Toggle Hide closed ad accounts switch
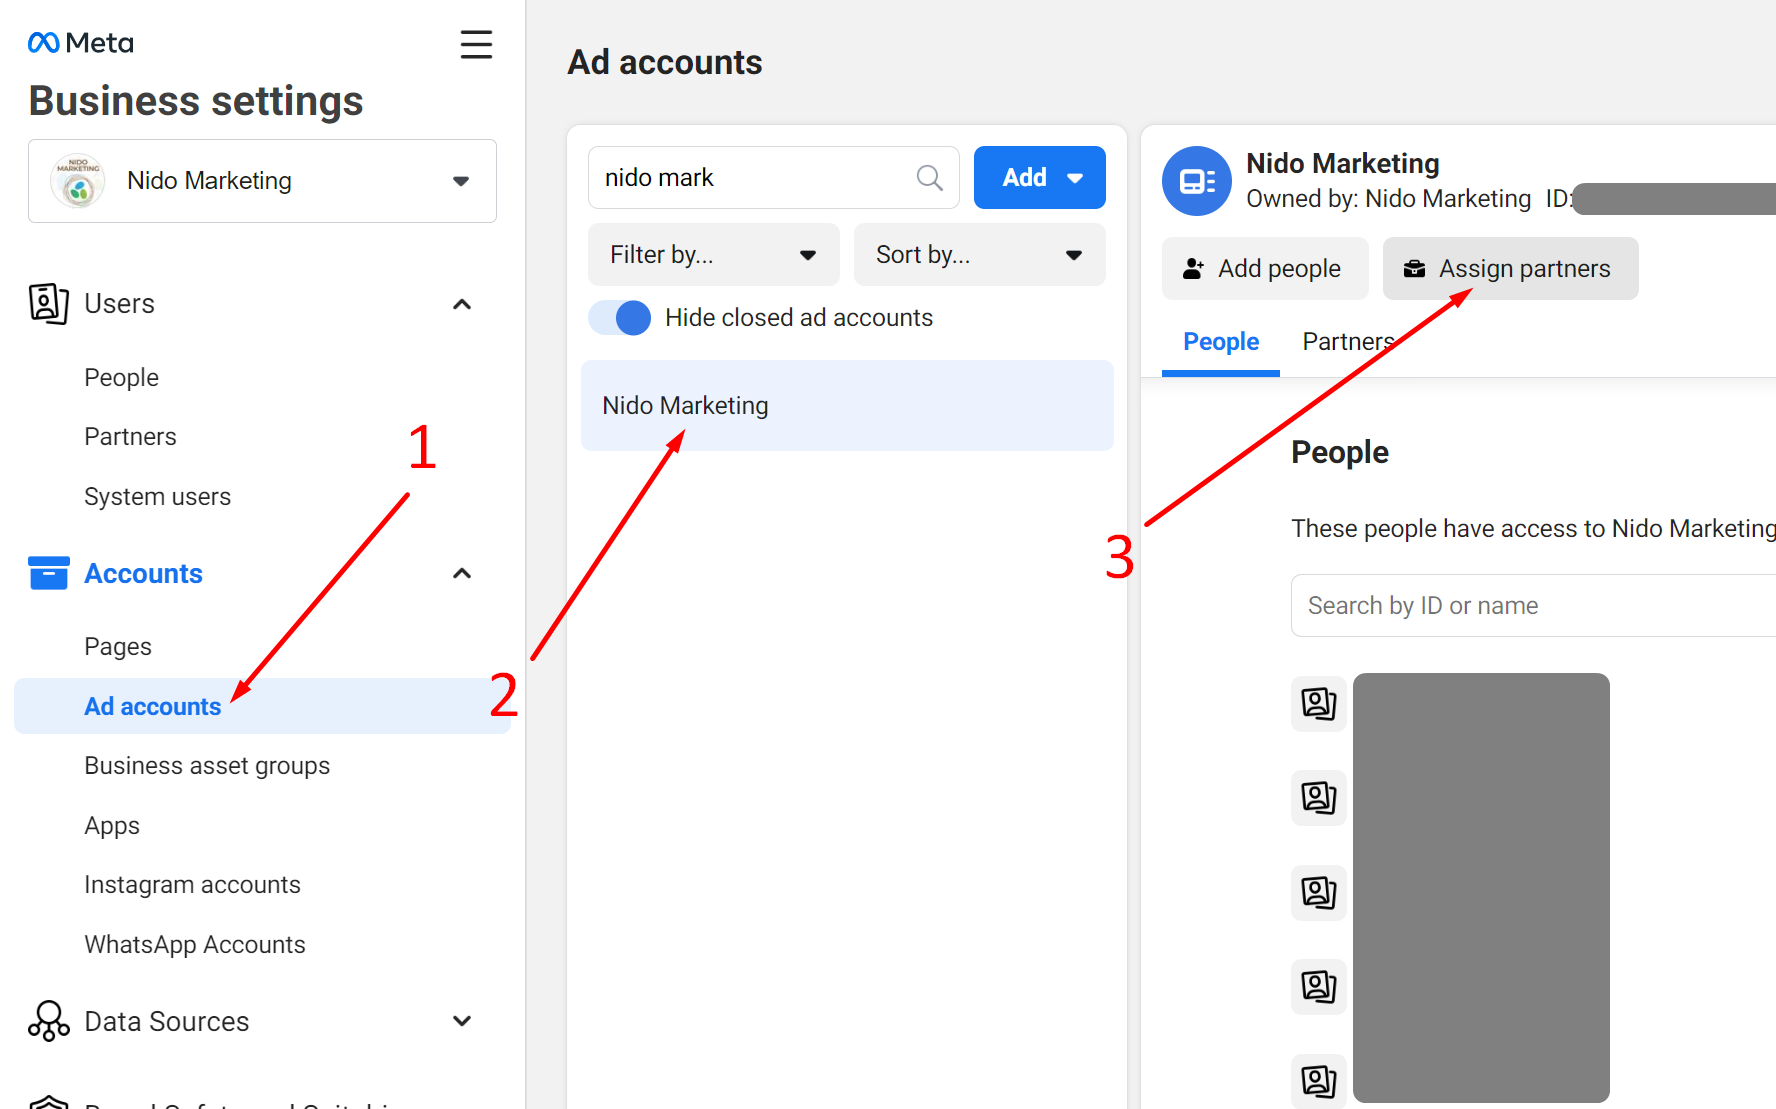This screenshot has width=1776, height=1109. coord(620,318)
